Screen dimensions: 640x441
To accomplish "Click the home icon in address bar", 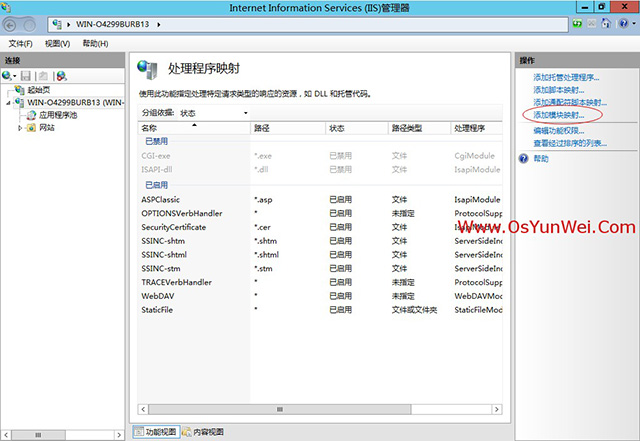I will 606,24.
